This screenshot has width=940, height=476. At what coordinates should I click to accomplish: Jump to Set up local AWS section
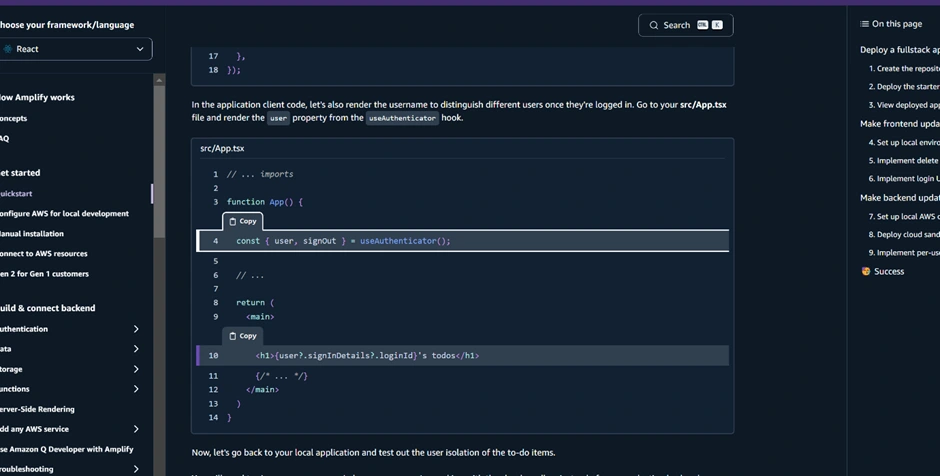point(904,216)
